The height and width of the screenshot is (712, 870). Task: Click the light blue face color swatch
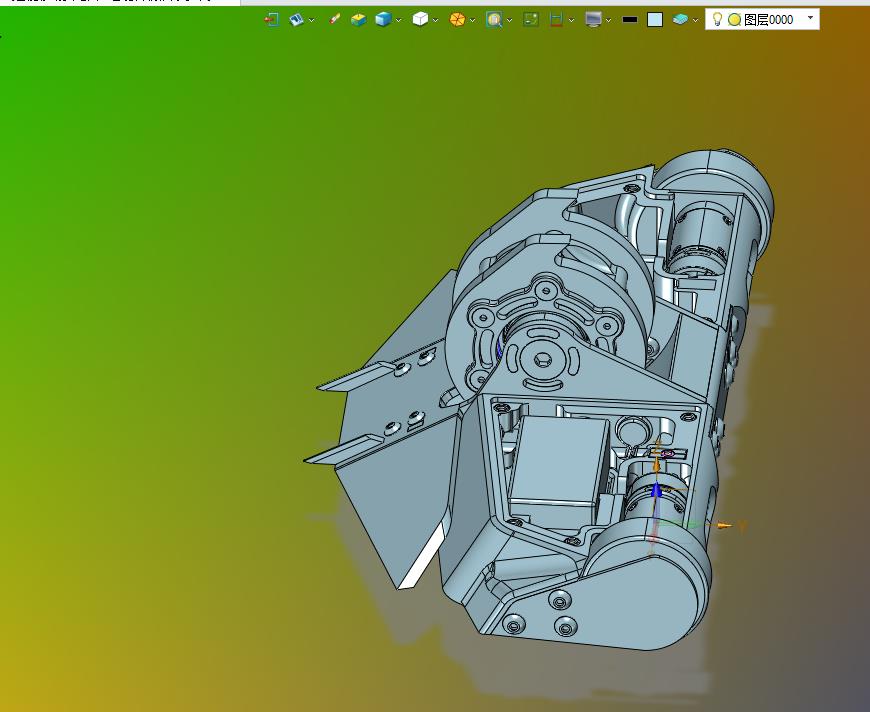click(655, 20)
